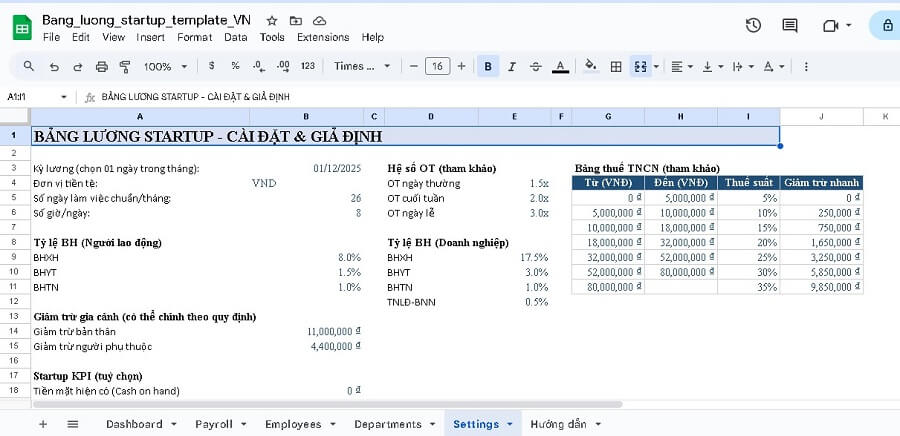Open the Settings tab dropdown arrow

[x=510, y=425]
